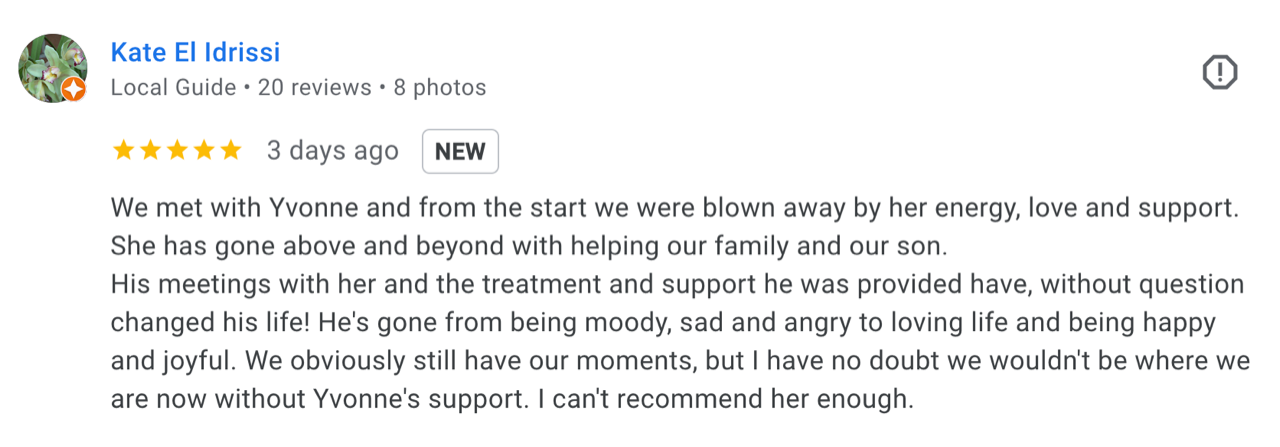Click the first star in the rating
The width and height of the screenshot is (1280, 447).
coord(123,151)
